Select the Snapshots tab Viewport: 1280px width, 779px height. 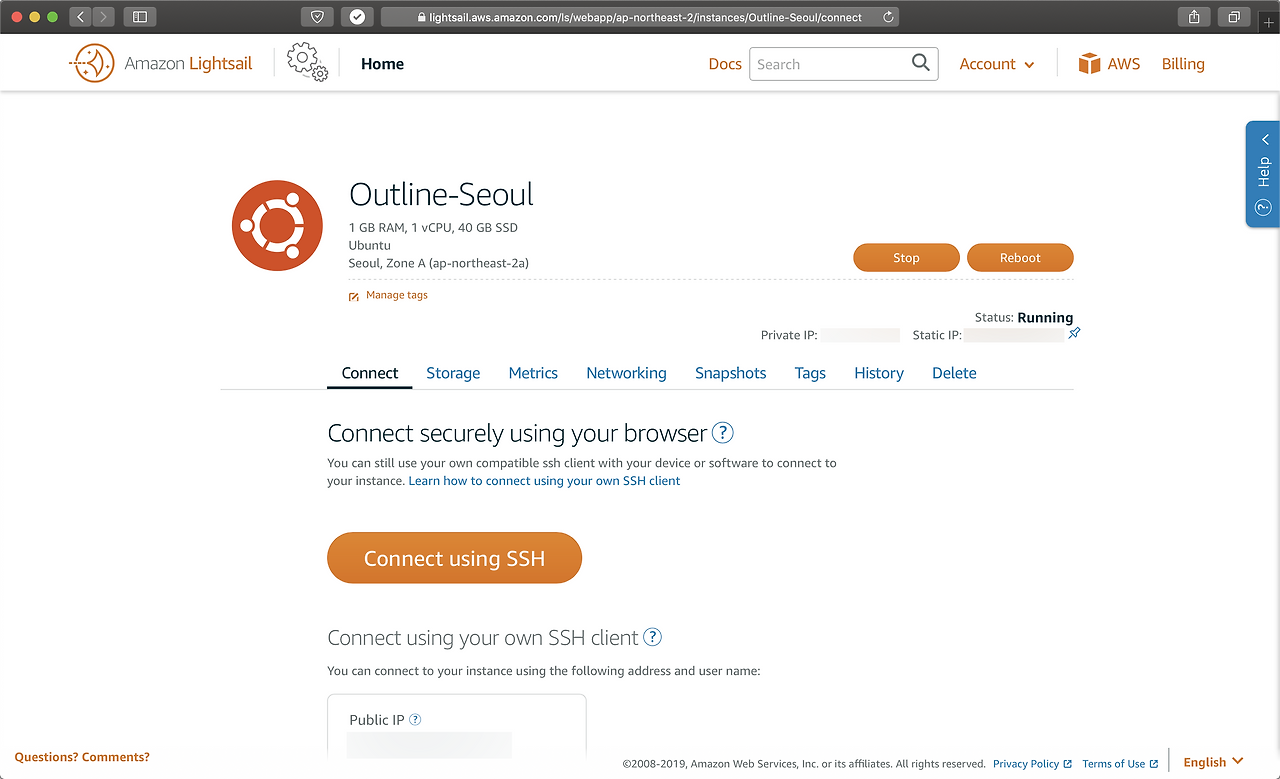[x=731, y=373]
